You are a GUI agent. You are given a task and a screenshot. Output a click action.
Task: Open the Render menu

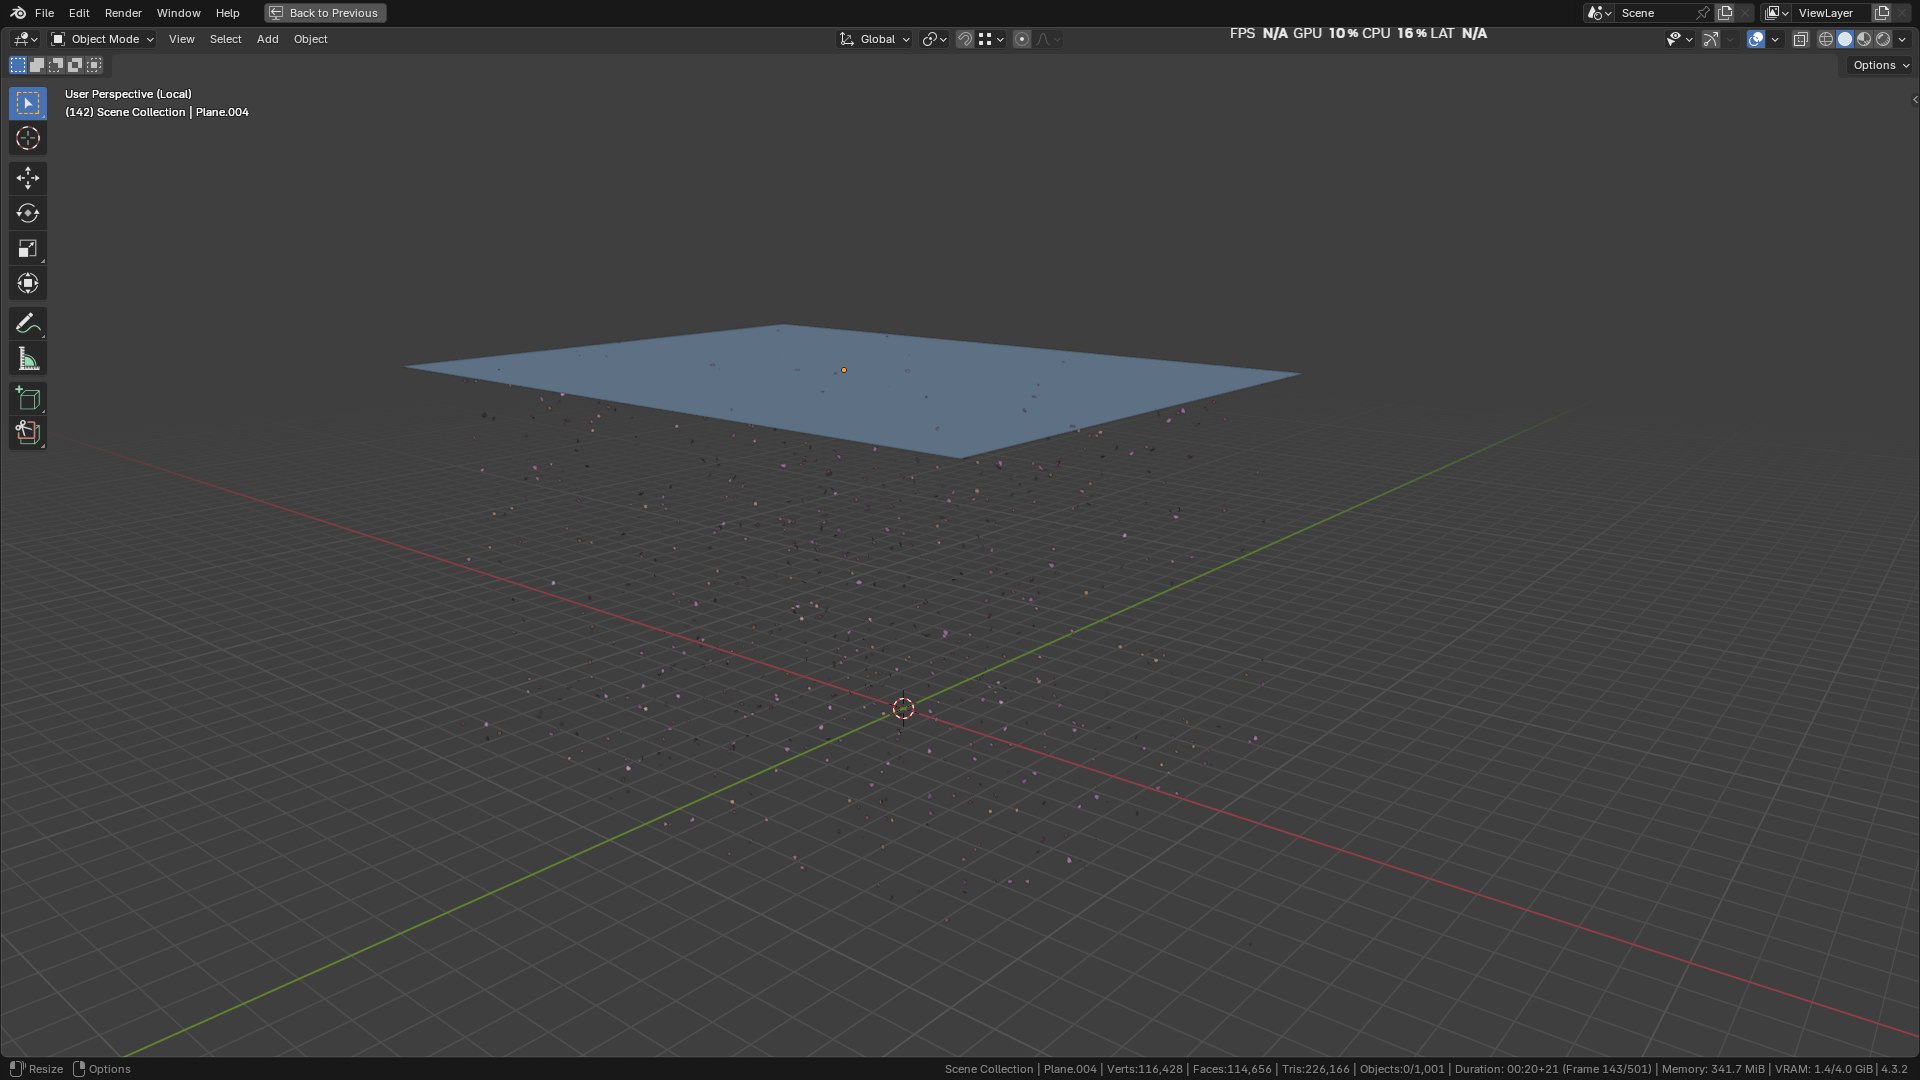click(x=123, y=13)
